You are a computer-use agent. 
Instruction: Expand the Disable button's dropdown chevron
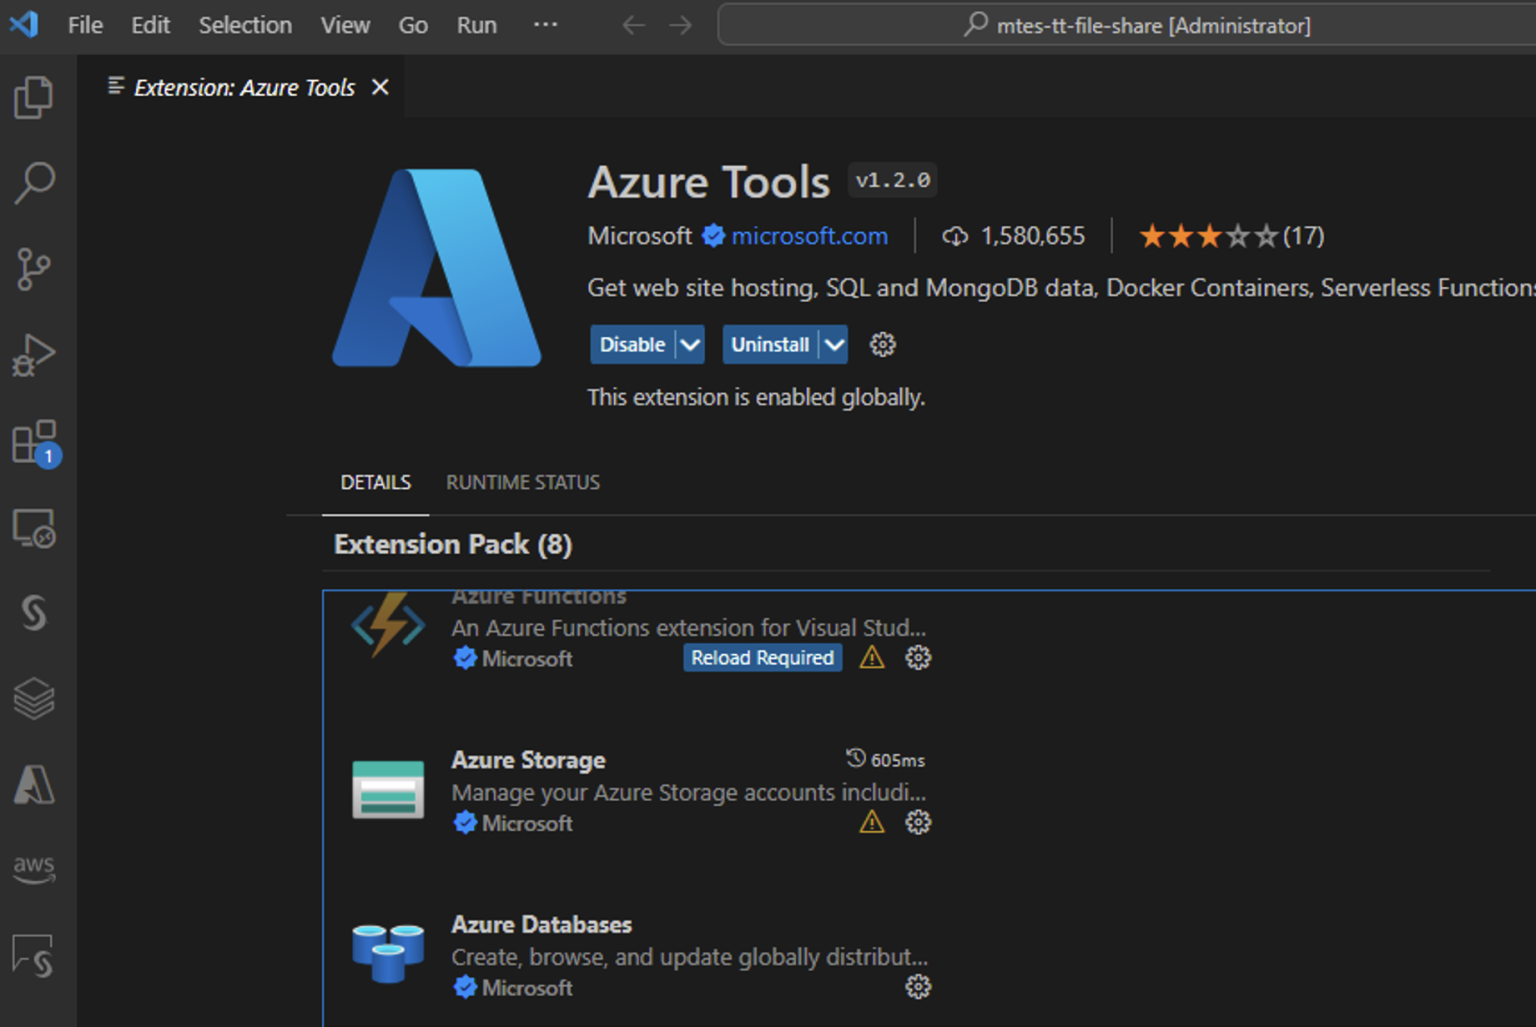[690, 344]
